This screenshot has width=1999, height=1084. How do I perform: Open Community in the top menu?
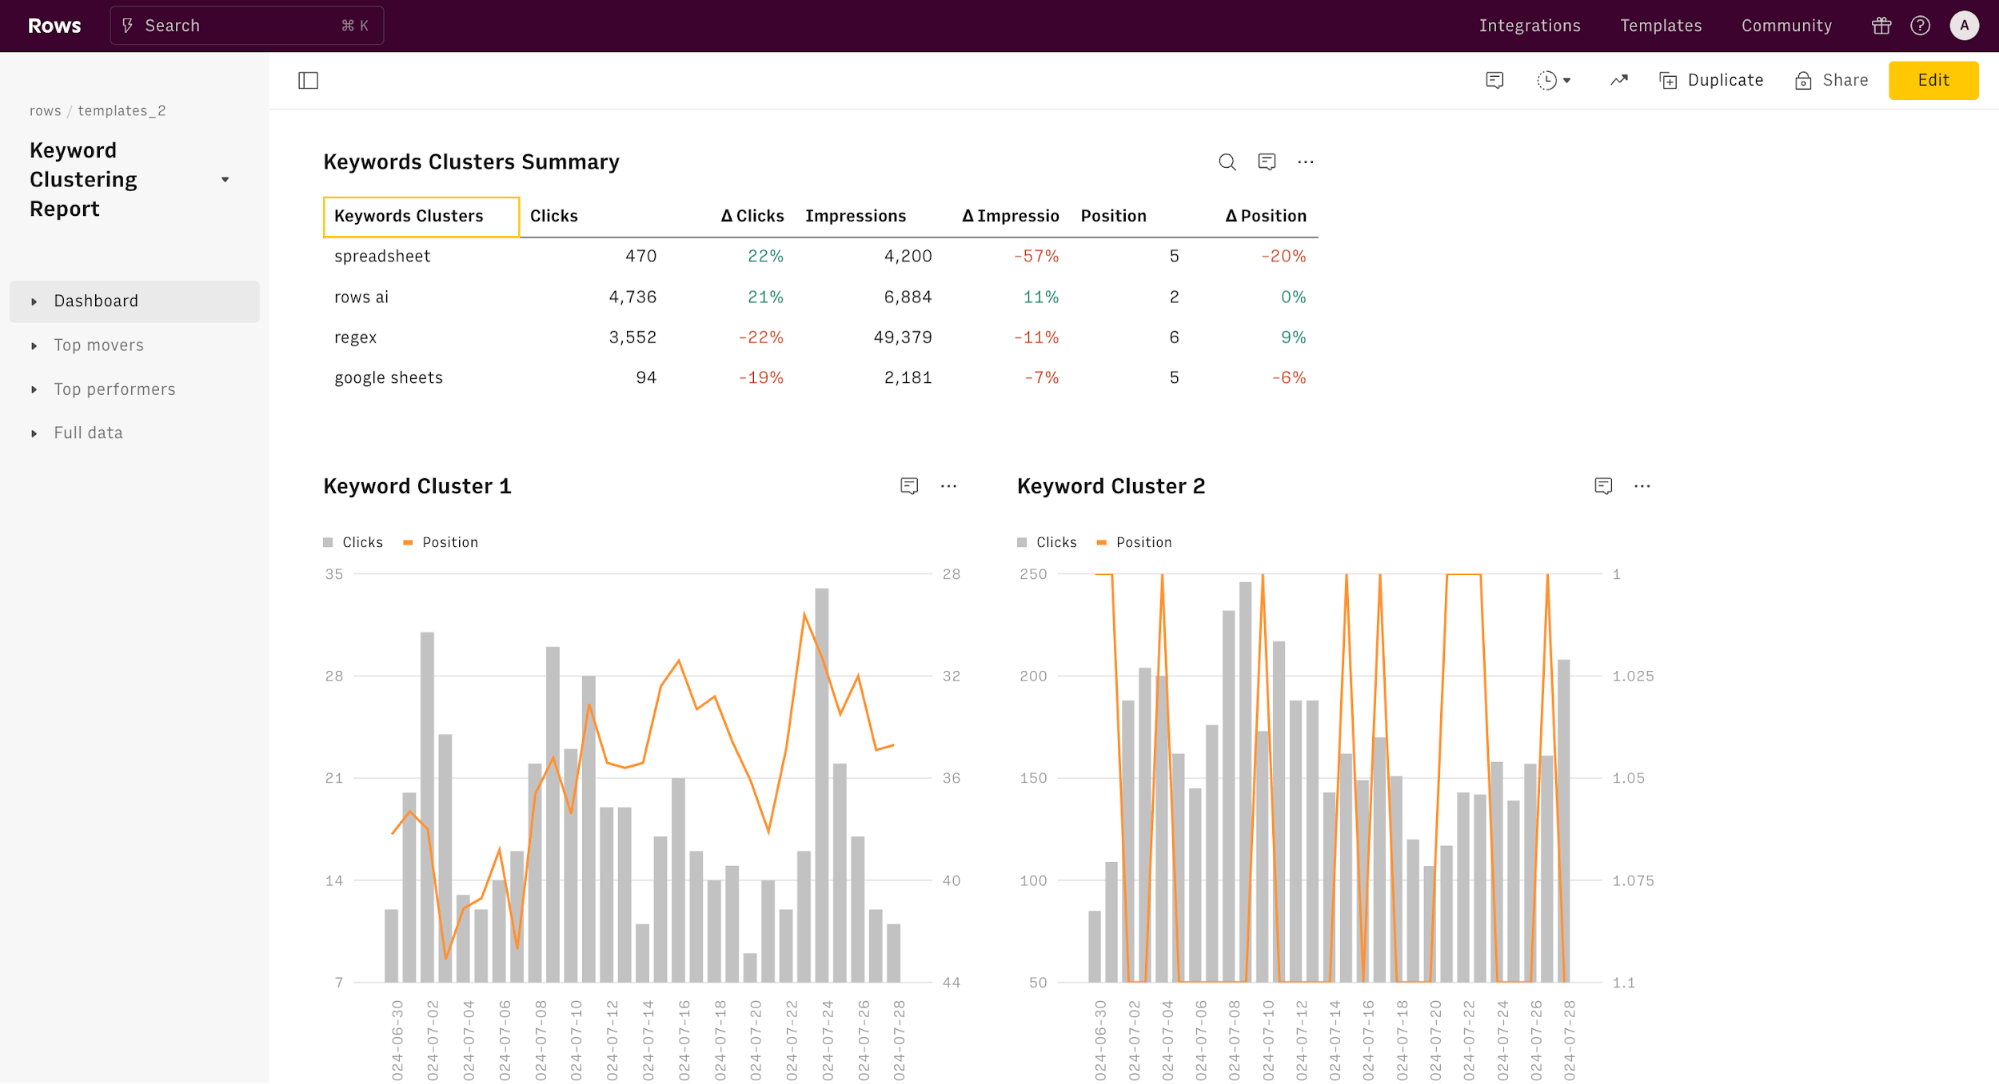(1786, 26)
